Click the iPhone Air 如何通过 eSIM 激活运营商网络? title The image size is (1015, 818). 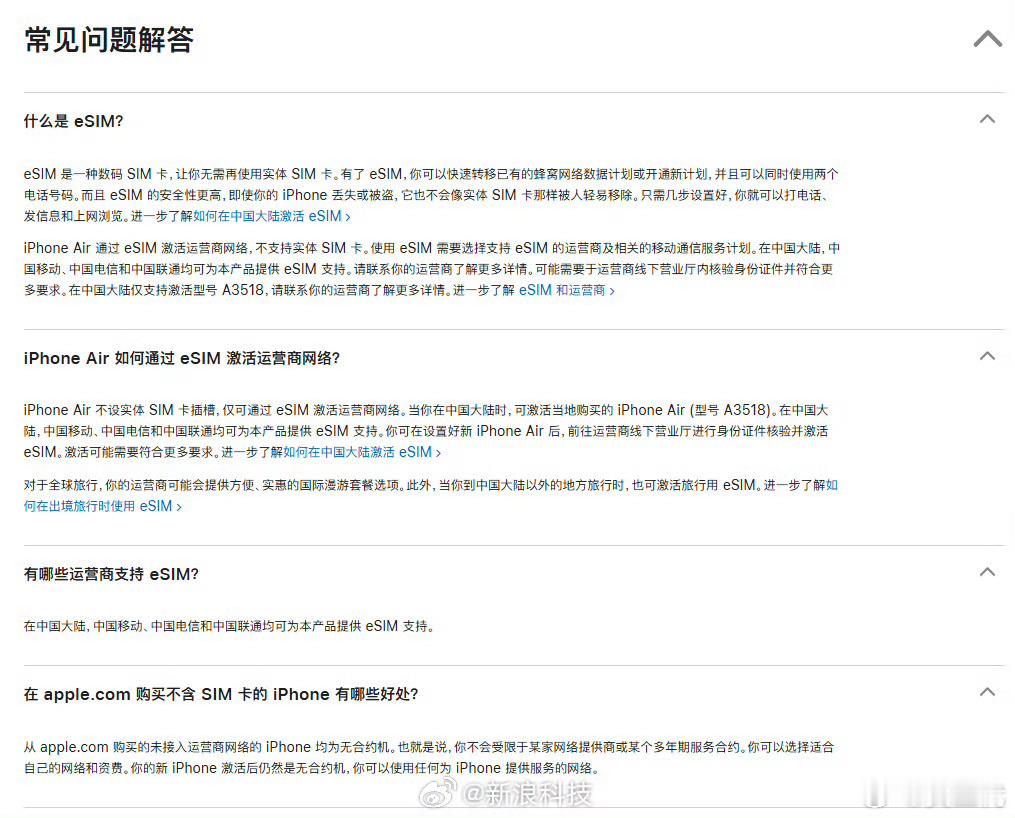coord(182,358)
